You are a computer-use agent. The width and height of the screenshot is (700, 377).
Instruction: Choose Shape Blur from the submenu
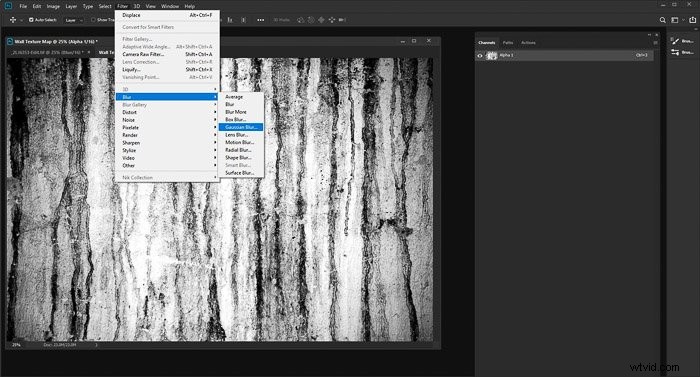tap(241, 158)
